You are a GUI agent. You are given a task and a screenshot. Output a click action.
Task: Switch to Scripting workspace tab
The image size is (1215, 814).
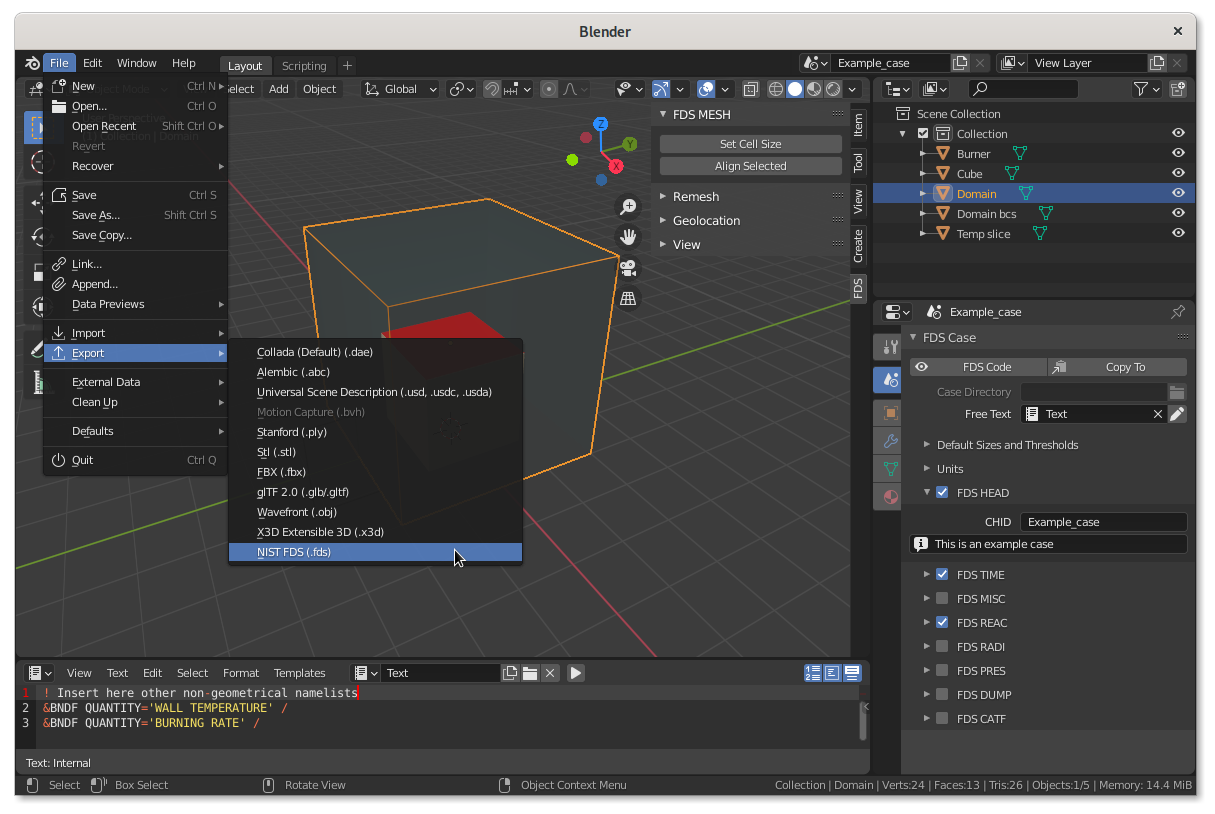click(304, 66)
